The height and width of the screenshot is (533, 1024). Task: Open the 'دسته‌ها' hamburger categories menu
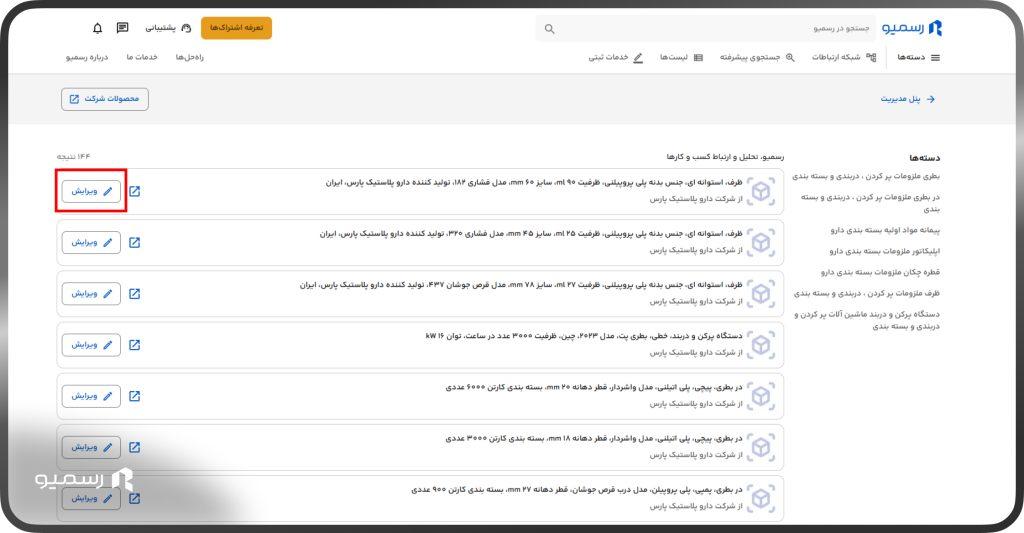coord(918,57)
